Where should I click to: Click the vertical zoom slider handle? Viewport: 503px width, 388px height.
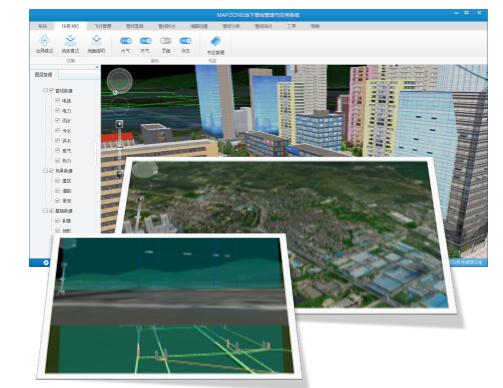coord(120,149)
